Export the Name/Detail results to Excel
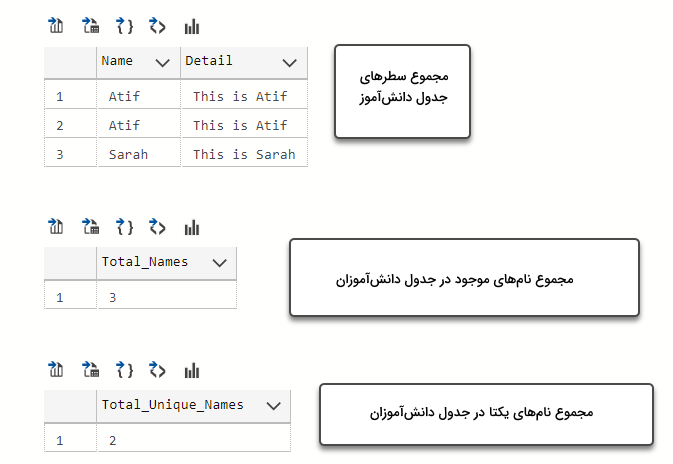The width and height of the screenshot is (673, 464). pyautogui.click(x=91, y=26)
